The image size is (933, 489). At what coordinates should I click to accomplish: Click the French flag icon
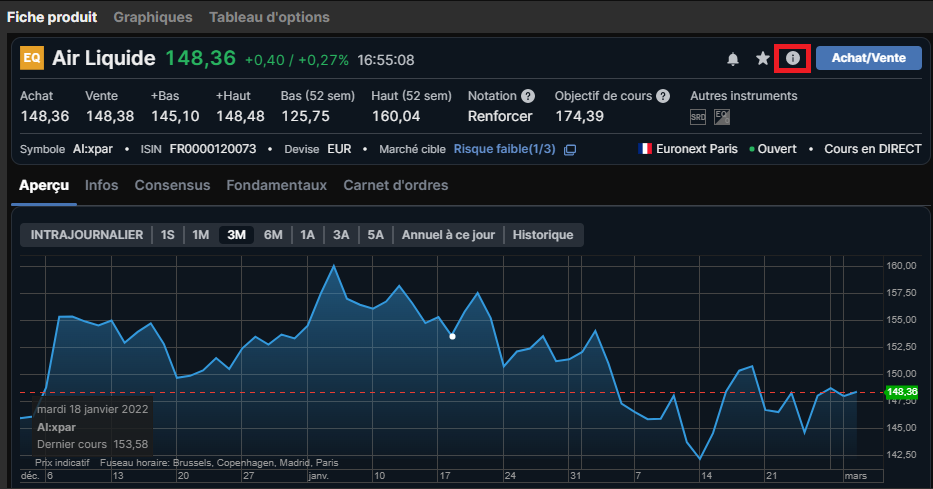click(645, 149)
